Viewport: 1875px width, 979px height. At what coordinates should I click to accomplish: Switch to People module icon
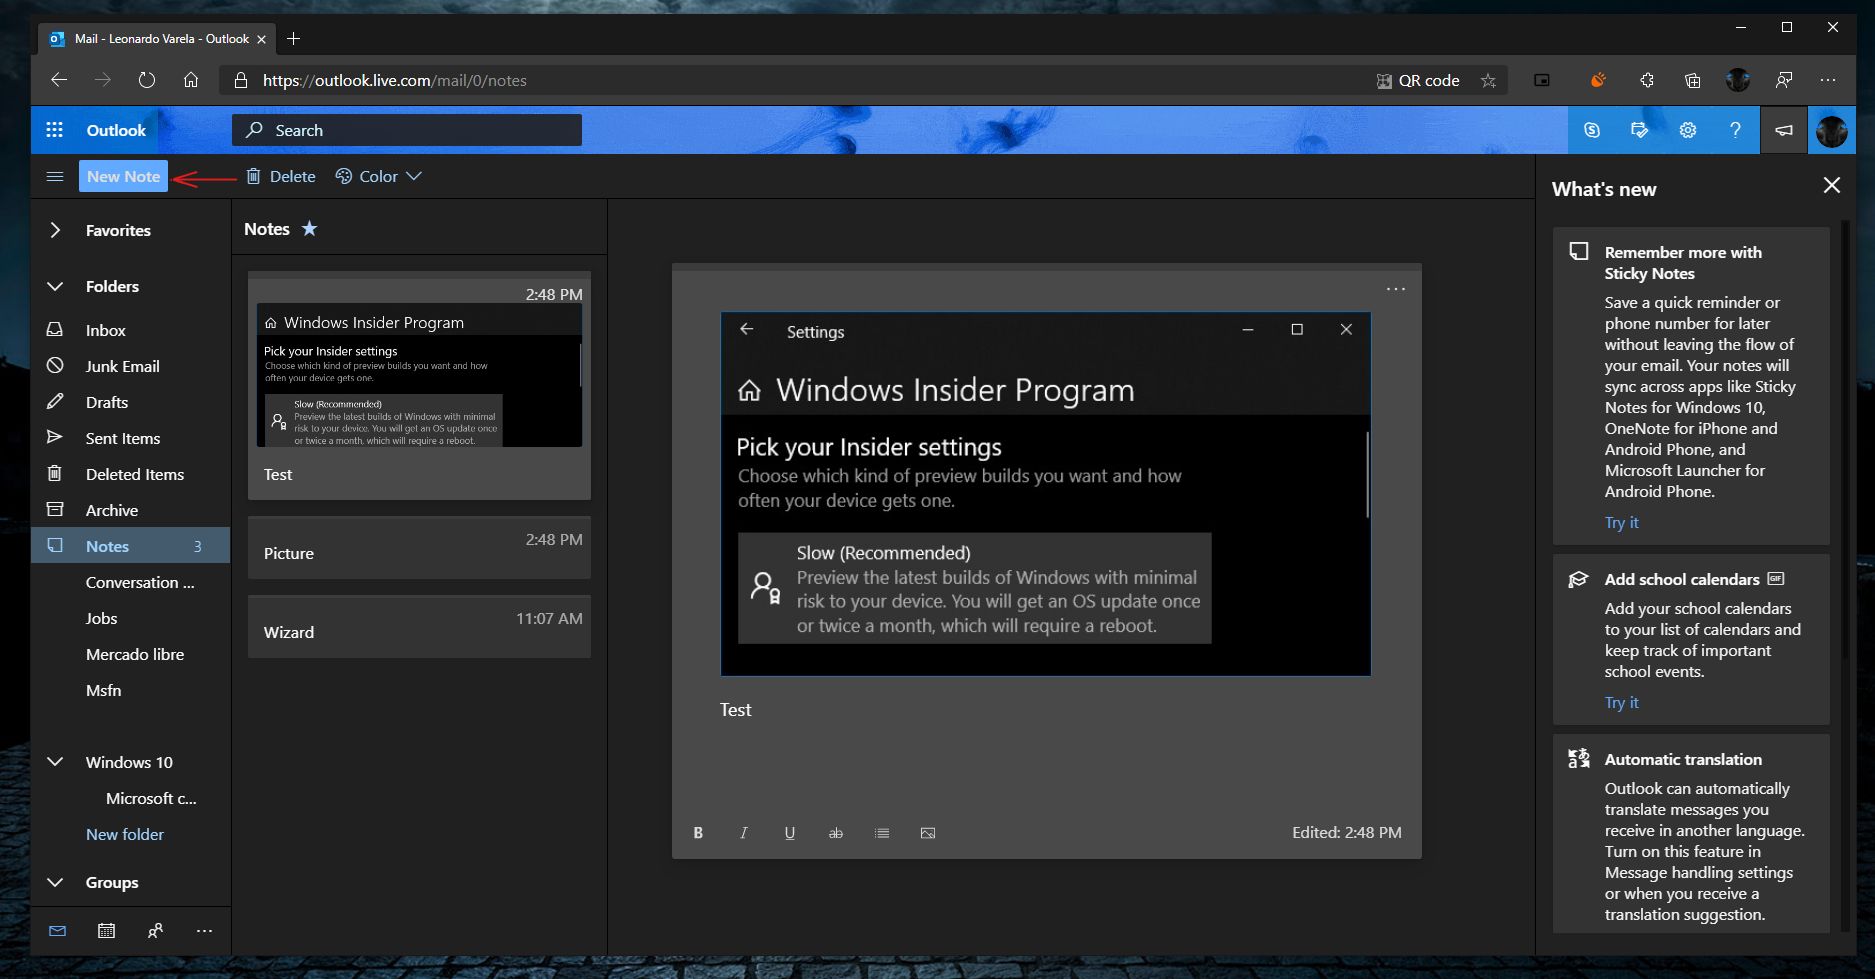click(x=156, y=931)
